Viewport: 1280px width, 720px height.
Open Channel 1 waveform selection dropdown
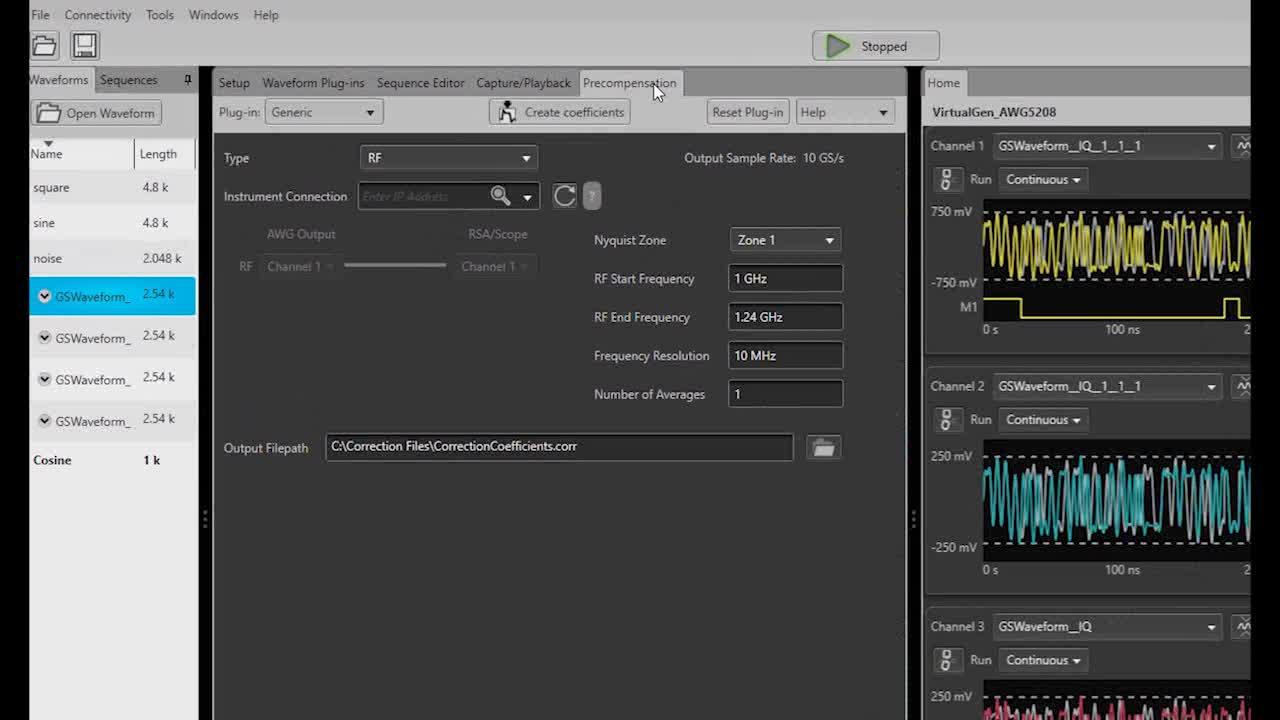coord(1107,146)
